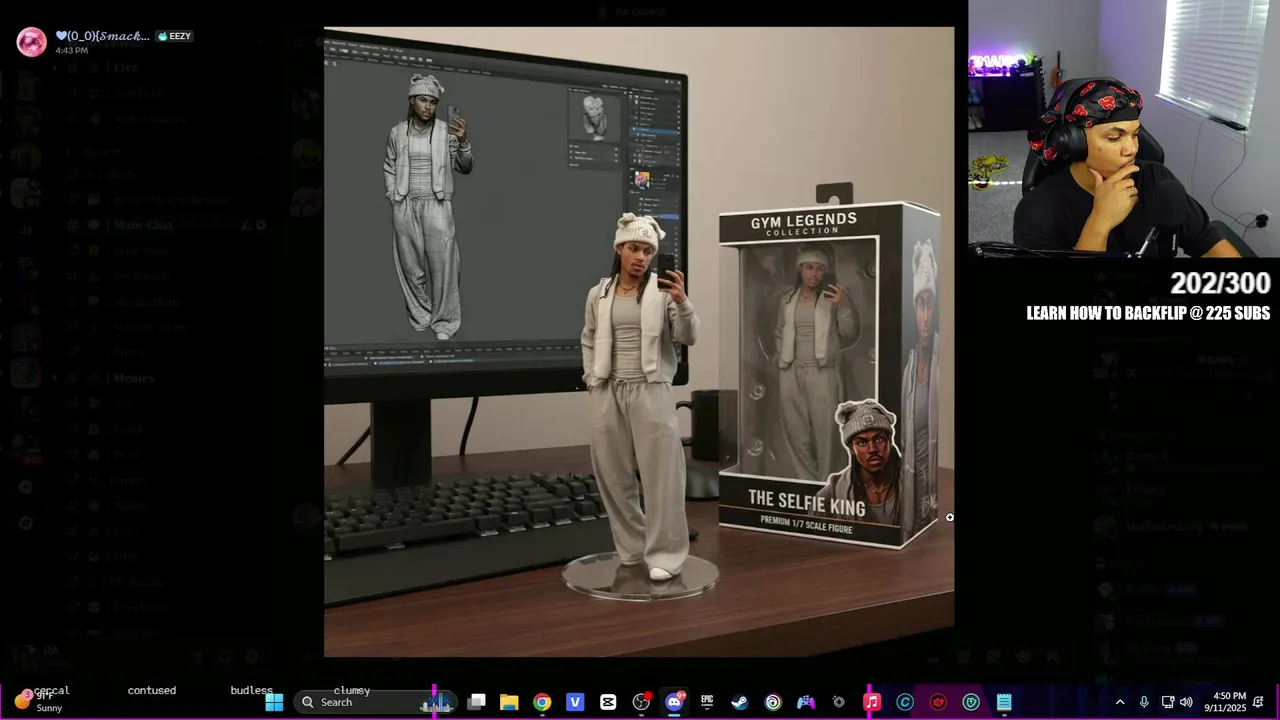The image size is (1280, 720).
Task: Open CapCut from the taskbar
Action: (x=608, y=702)
